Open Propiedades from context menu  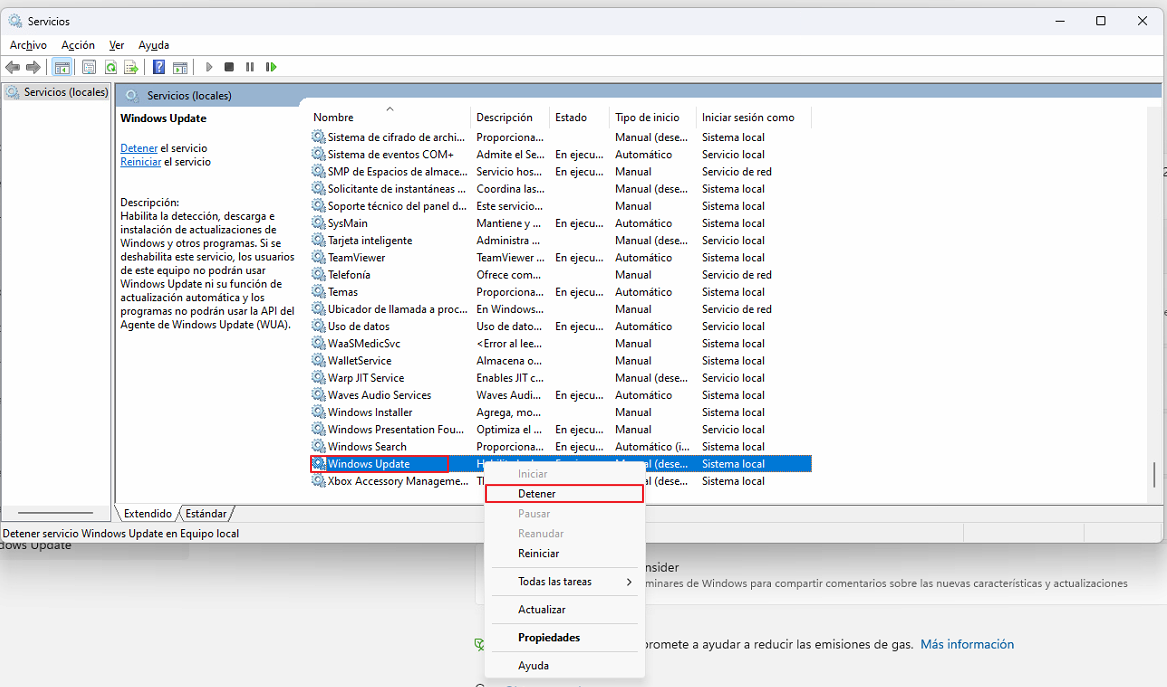(x=564, y=637)
